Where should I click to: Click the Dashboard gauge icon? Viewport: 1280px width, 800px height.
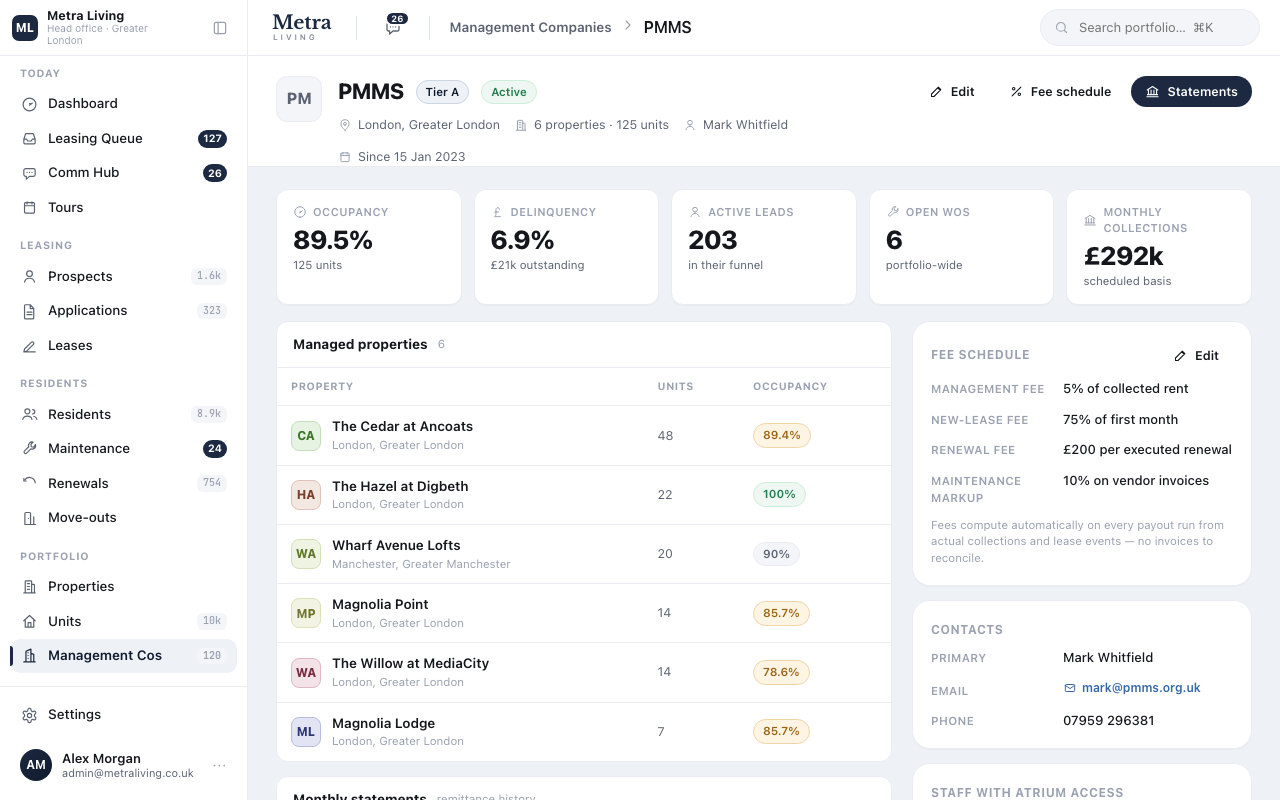tap(30, 104)
